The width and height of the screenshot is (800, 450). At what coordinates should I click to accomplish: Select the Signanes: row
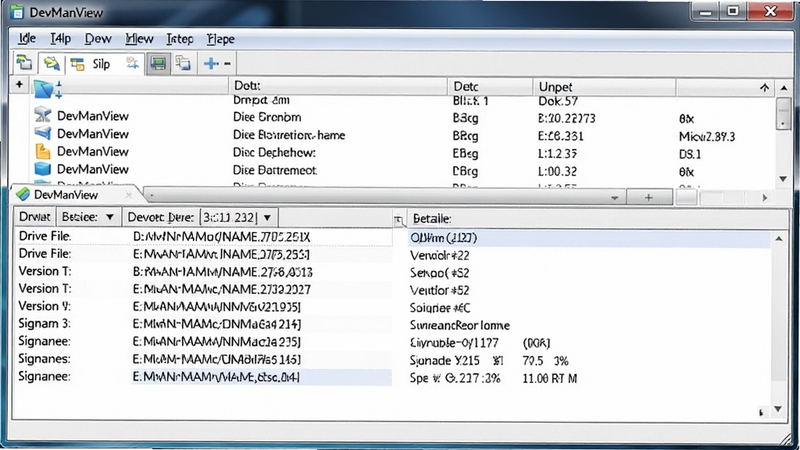pos(204,359)
